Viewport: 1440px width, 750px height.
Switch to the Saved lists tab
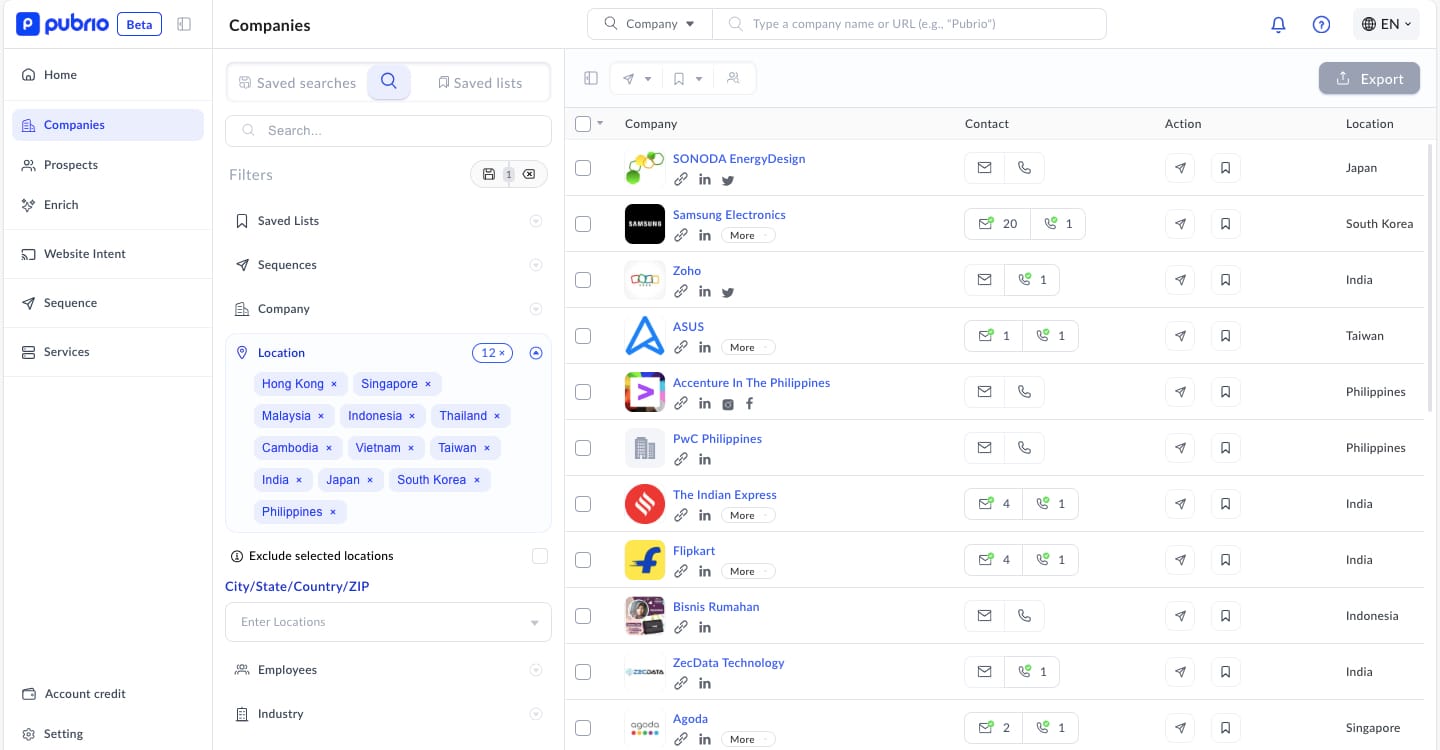pos(480,83)
